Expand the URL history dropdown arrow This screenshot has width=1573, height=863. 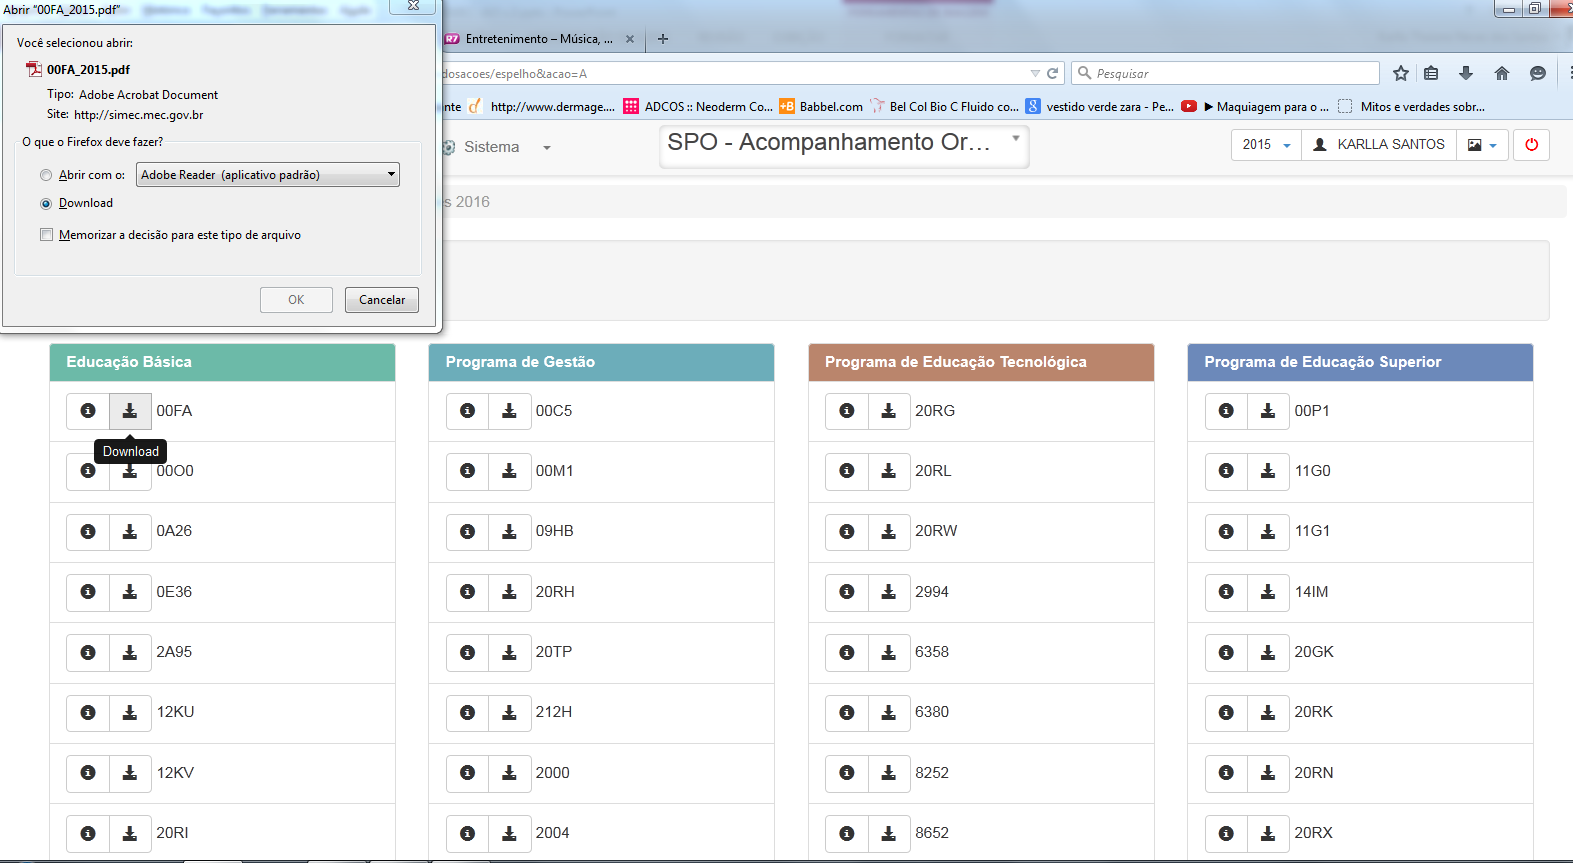tap(1035, 73)
